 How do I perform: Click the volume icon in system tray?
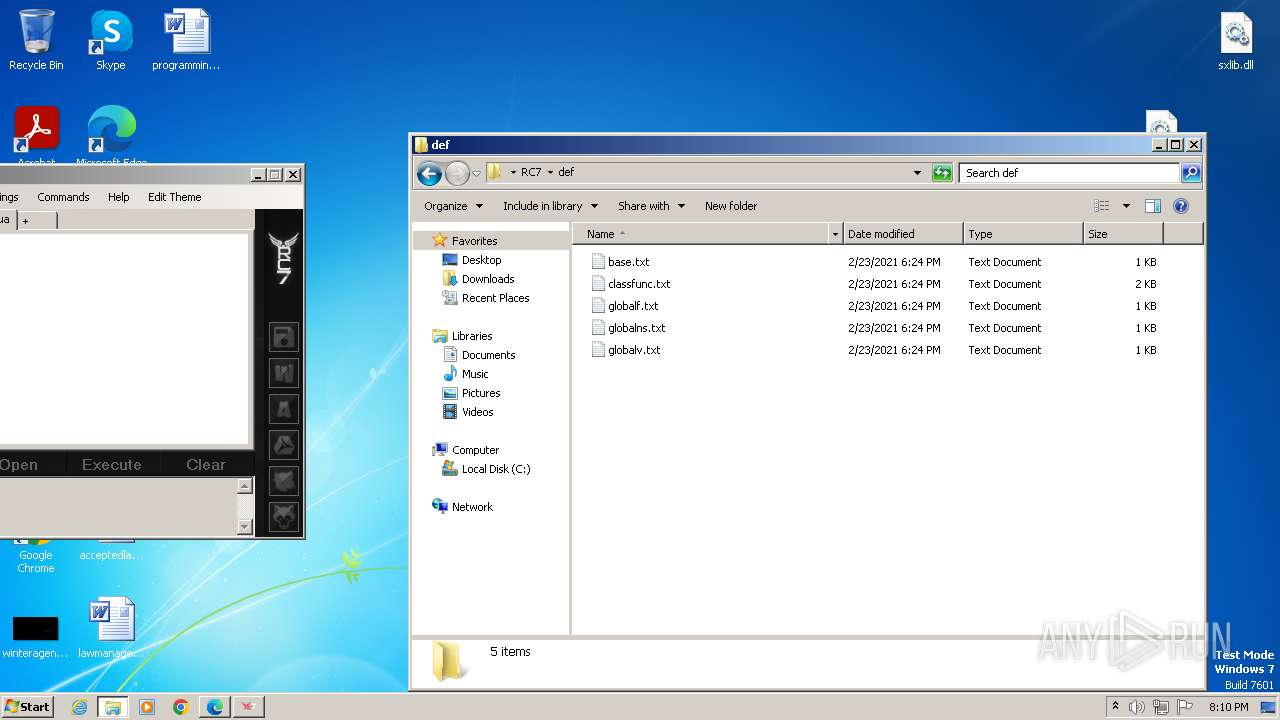click(1136, 707)
